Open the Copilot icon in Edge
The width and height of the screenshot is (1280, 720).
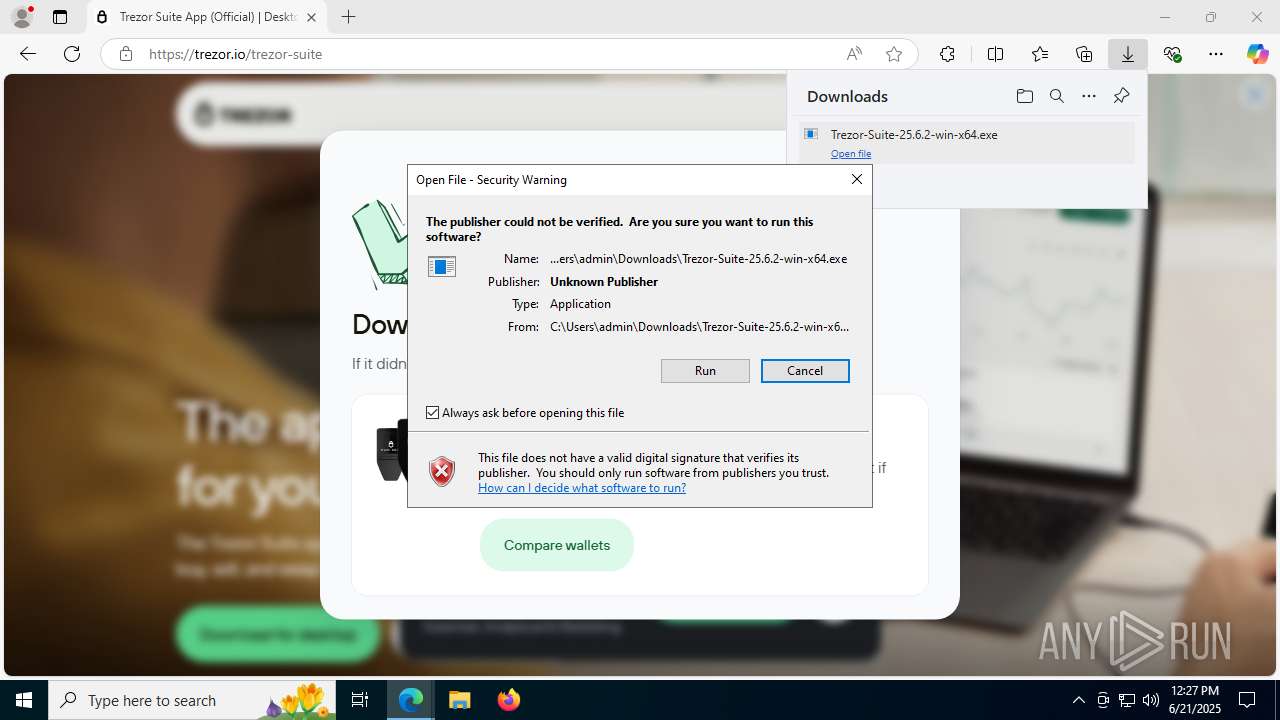tap(1257, 54)
